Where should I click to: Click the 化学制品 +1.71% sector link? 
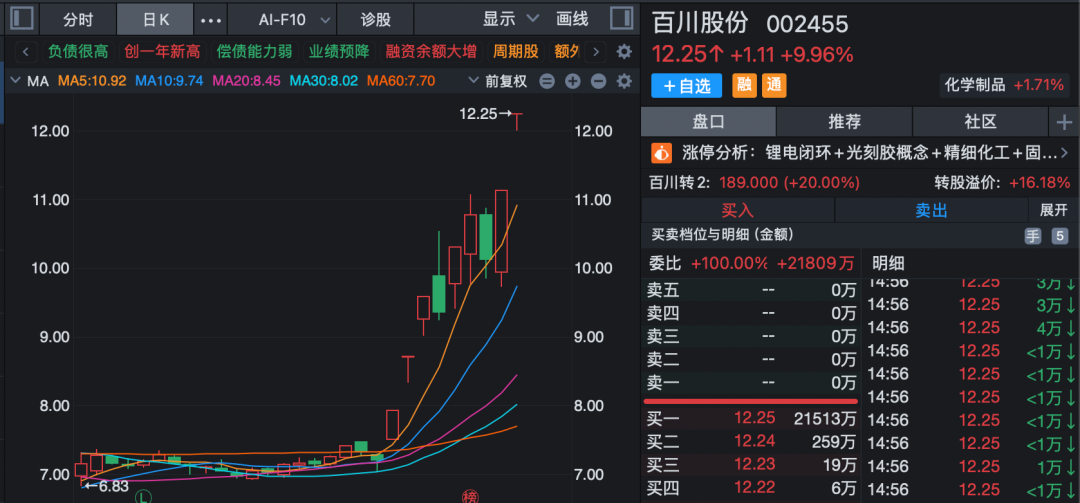pyautogui.click(x=1004, y=85)
